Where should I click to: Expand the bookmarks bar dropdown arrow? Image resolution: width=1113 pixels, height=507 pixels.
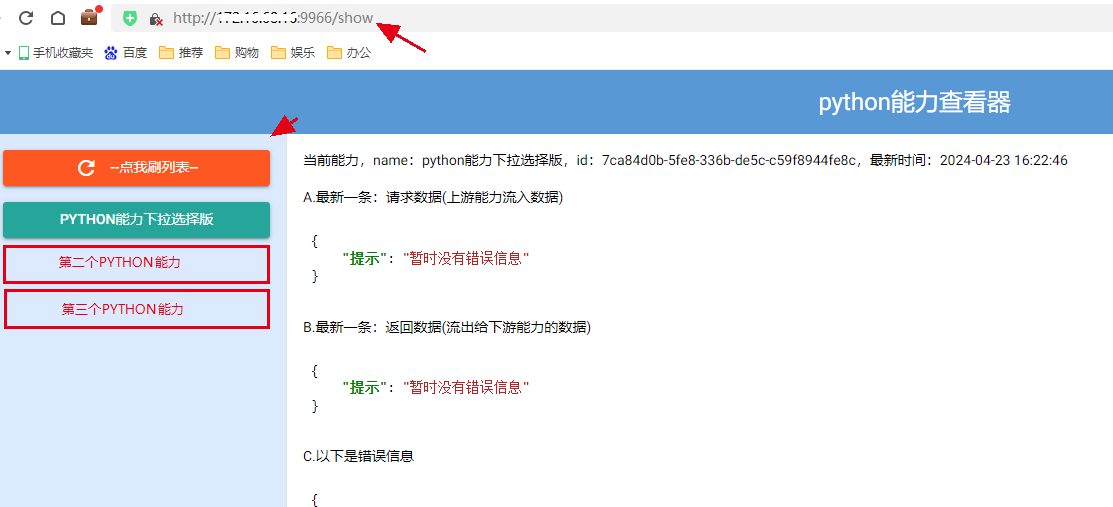click(7, 53)
